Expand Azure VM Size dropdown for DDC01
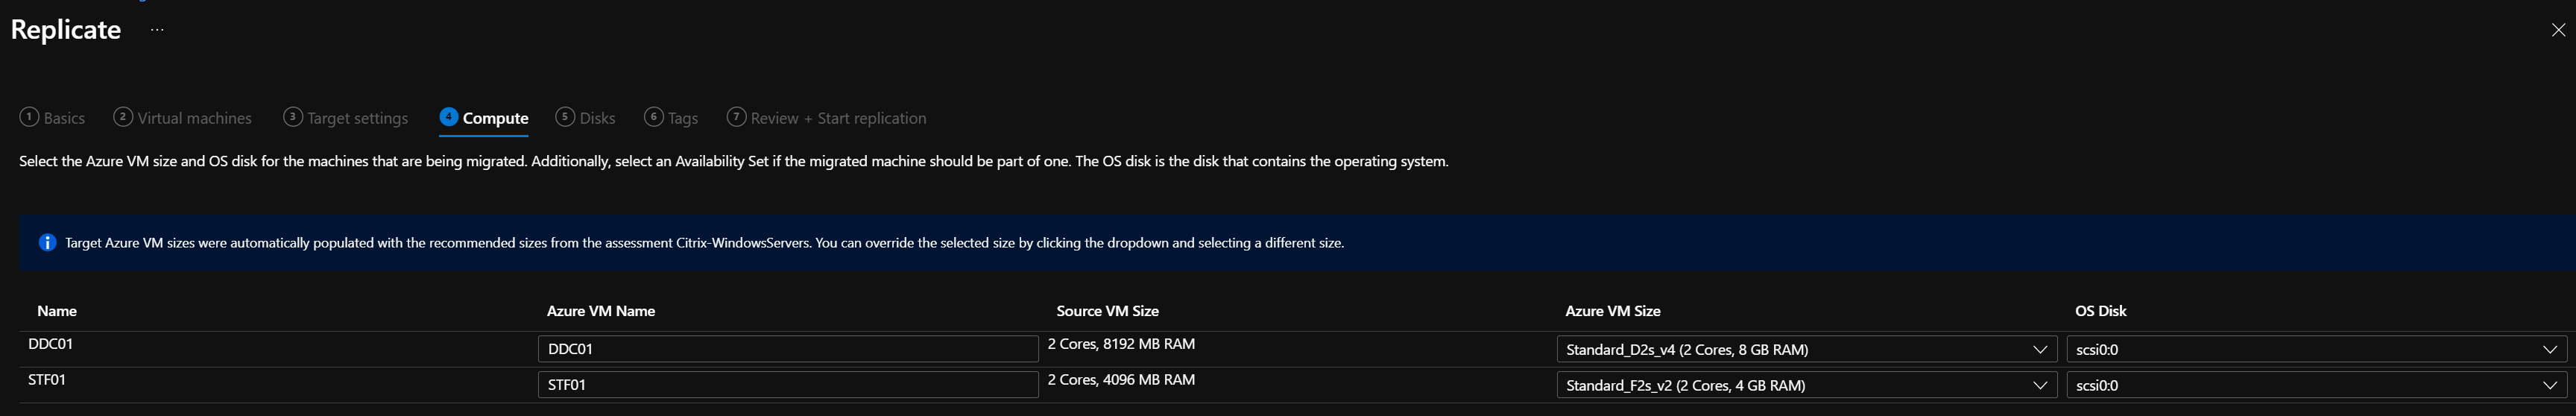This screenshot has width=2576, height=416. click(x=1807, y=349)
